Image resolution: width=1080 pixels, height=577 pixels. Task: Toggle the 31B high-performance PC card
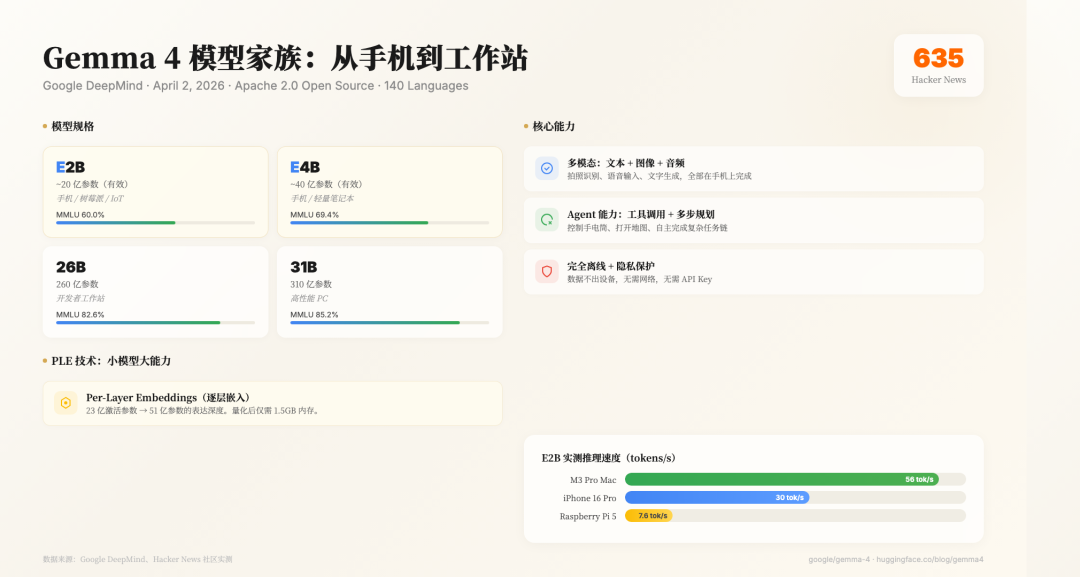(x=390, y=291)
